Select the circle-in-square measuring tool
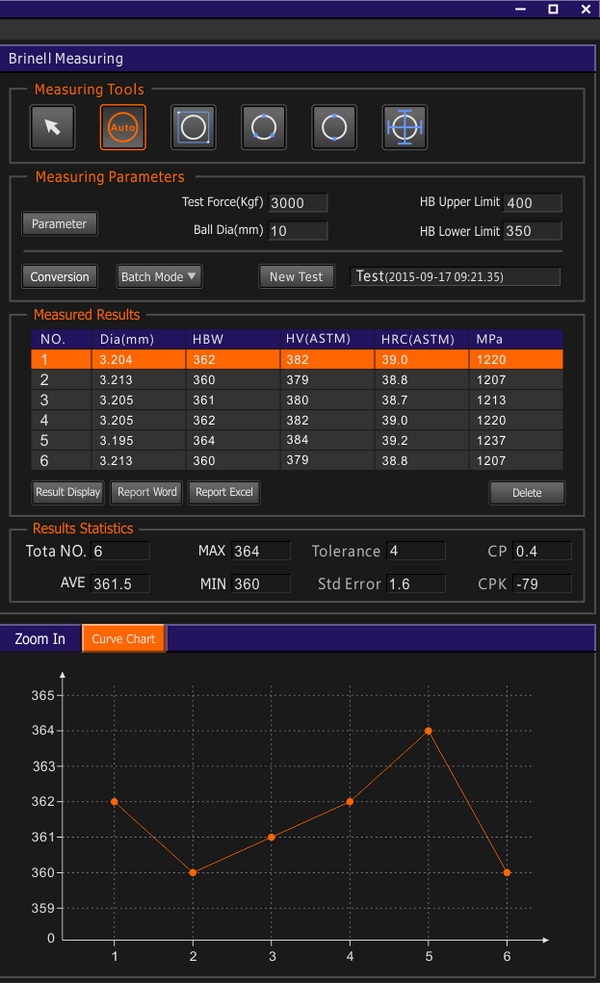 pyautogui.click(x=193, y=127)
